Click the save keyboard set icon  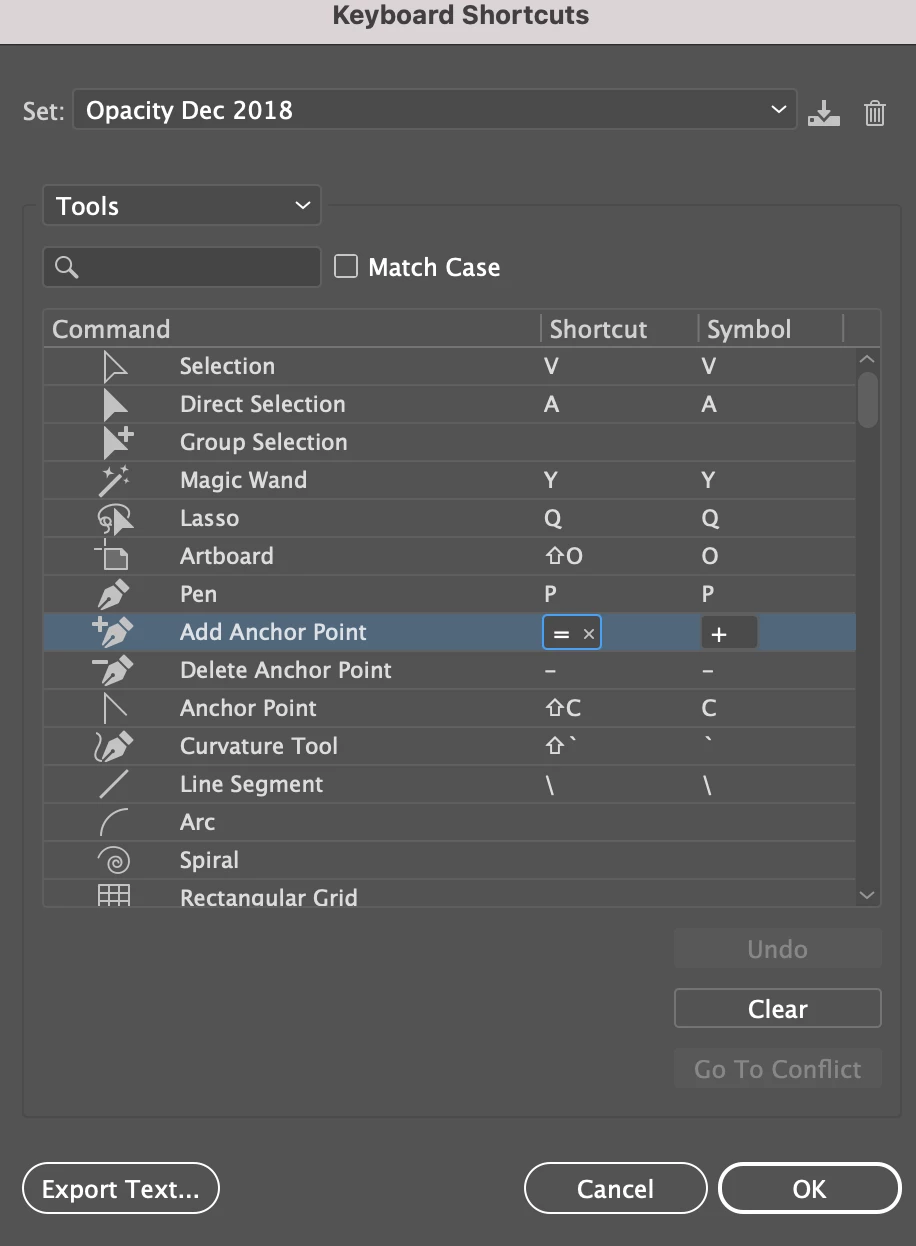pyautogui.click(x=823, y=112)
